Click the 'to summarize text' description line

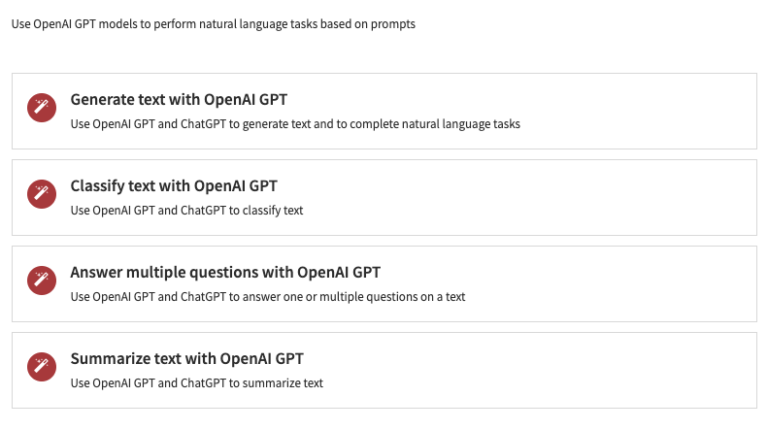(x=196, y=383)
